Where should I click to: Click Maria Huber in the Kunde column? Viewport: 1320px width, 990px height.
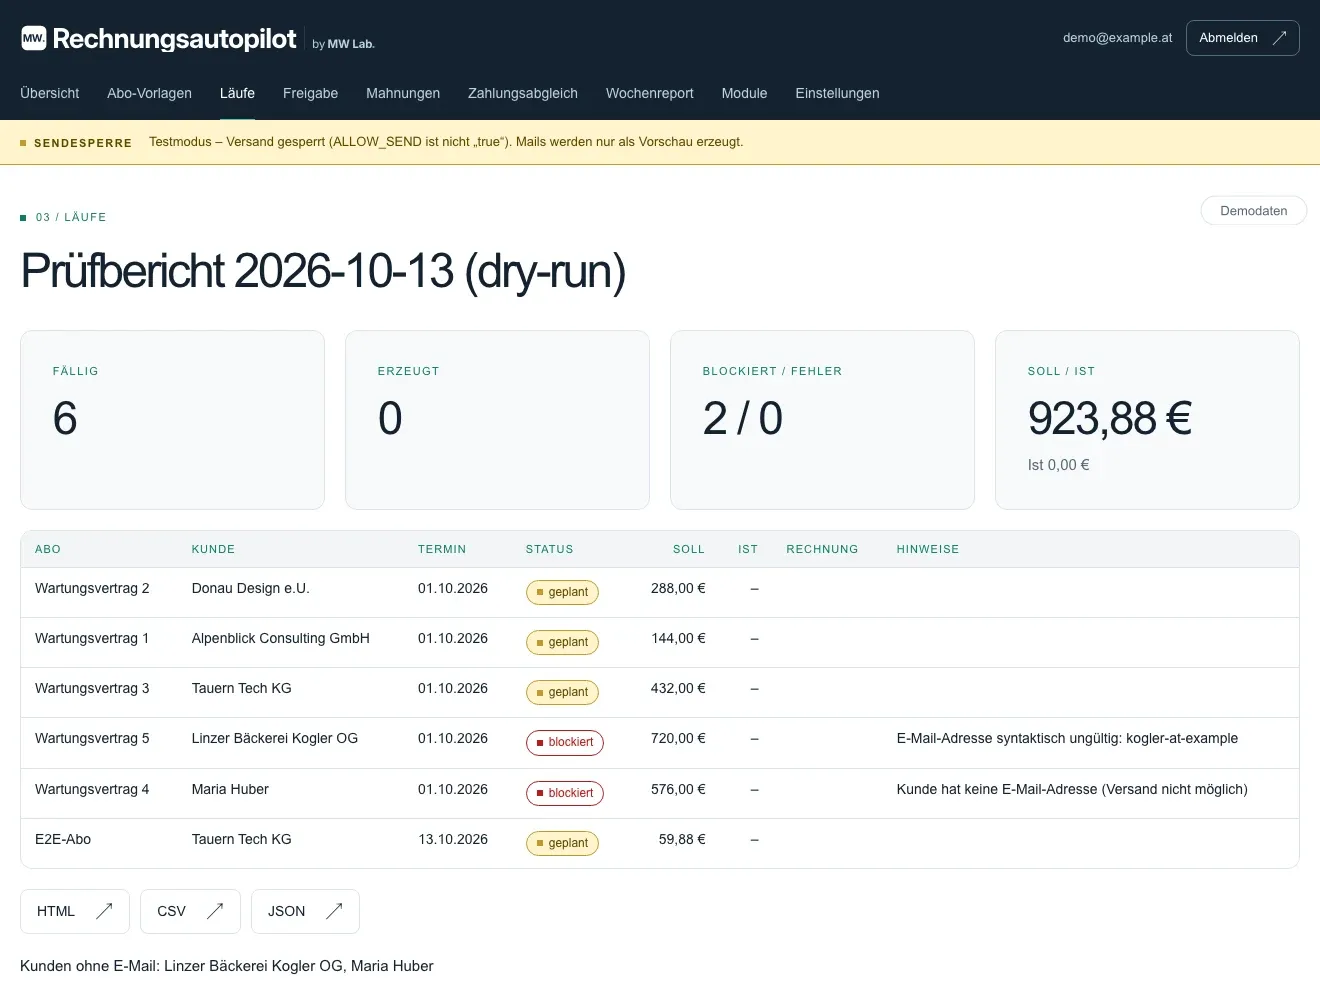(x=230, y=789)
